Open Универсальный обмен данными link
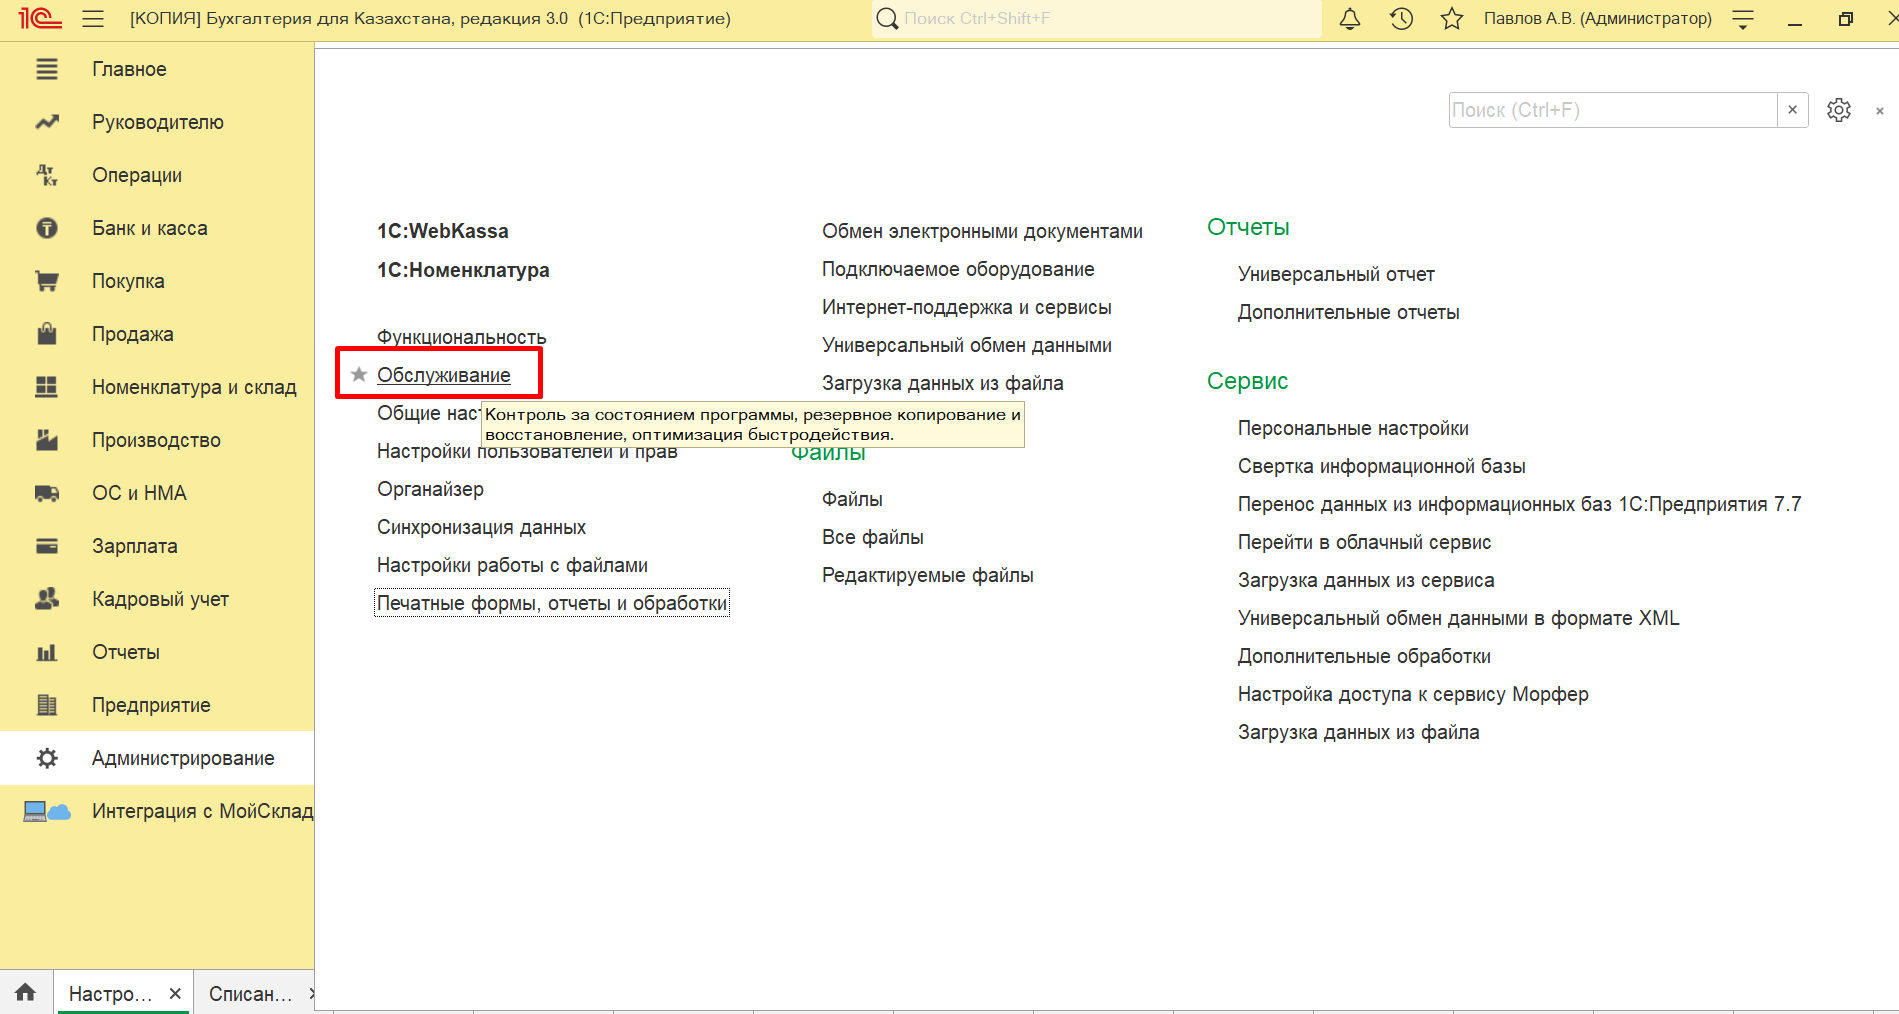Image resolution: width=1899 pixels, height=1014 pixels. click(967, 345)
